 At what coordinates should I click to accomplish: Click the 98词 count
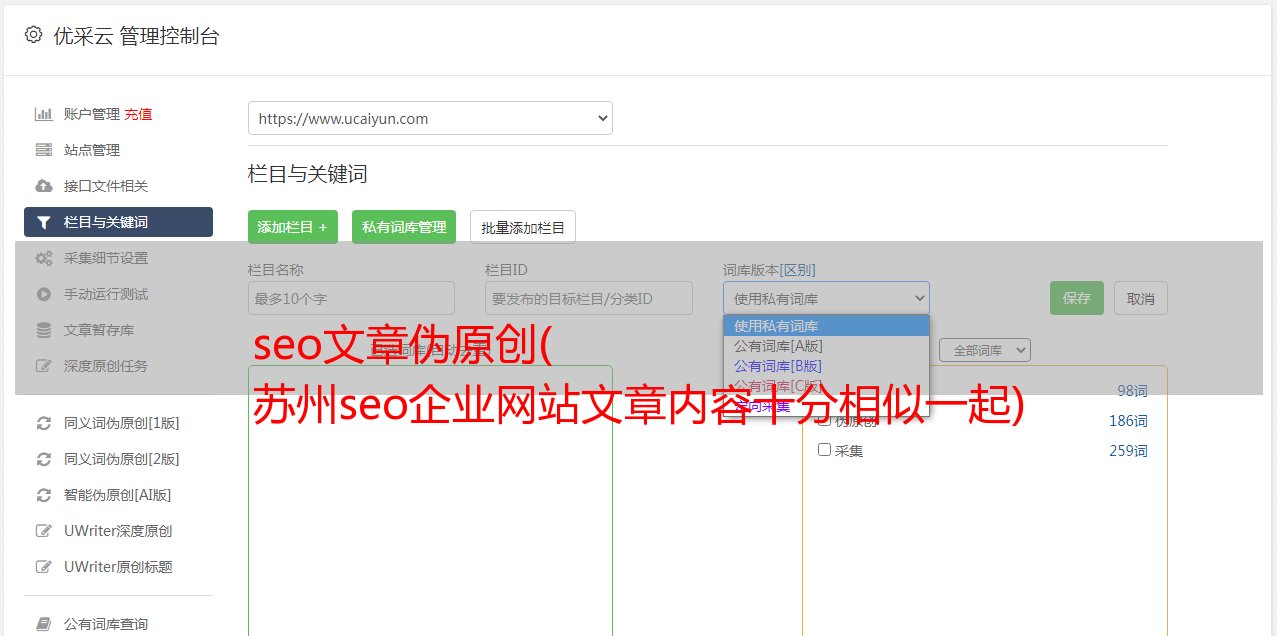coord(1132,391)
